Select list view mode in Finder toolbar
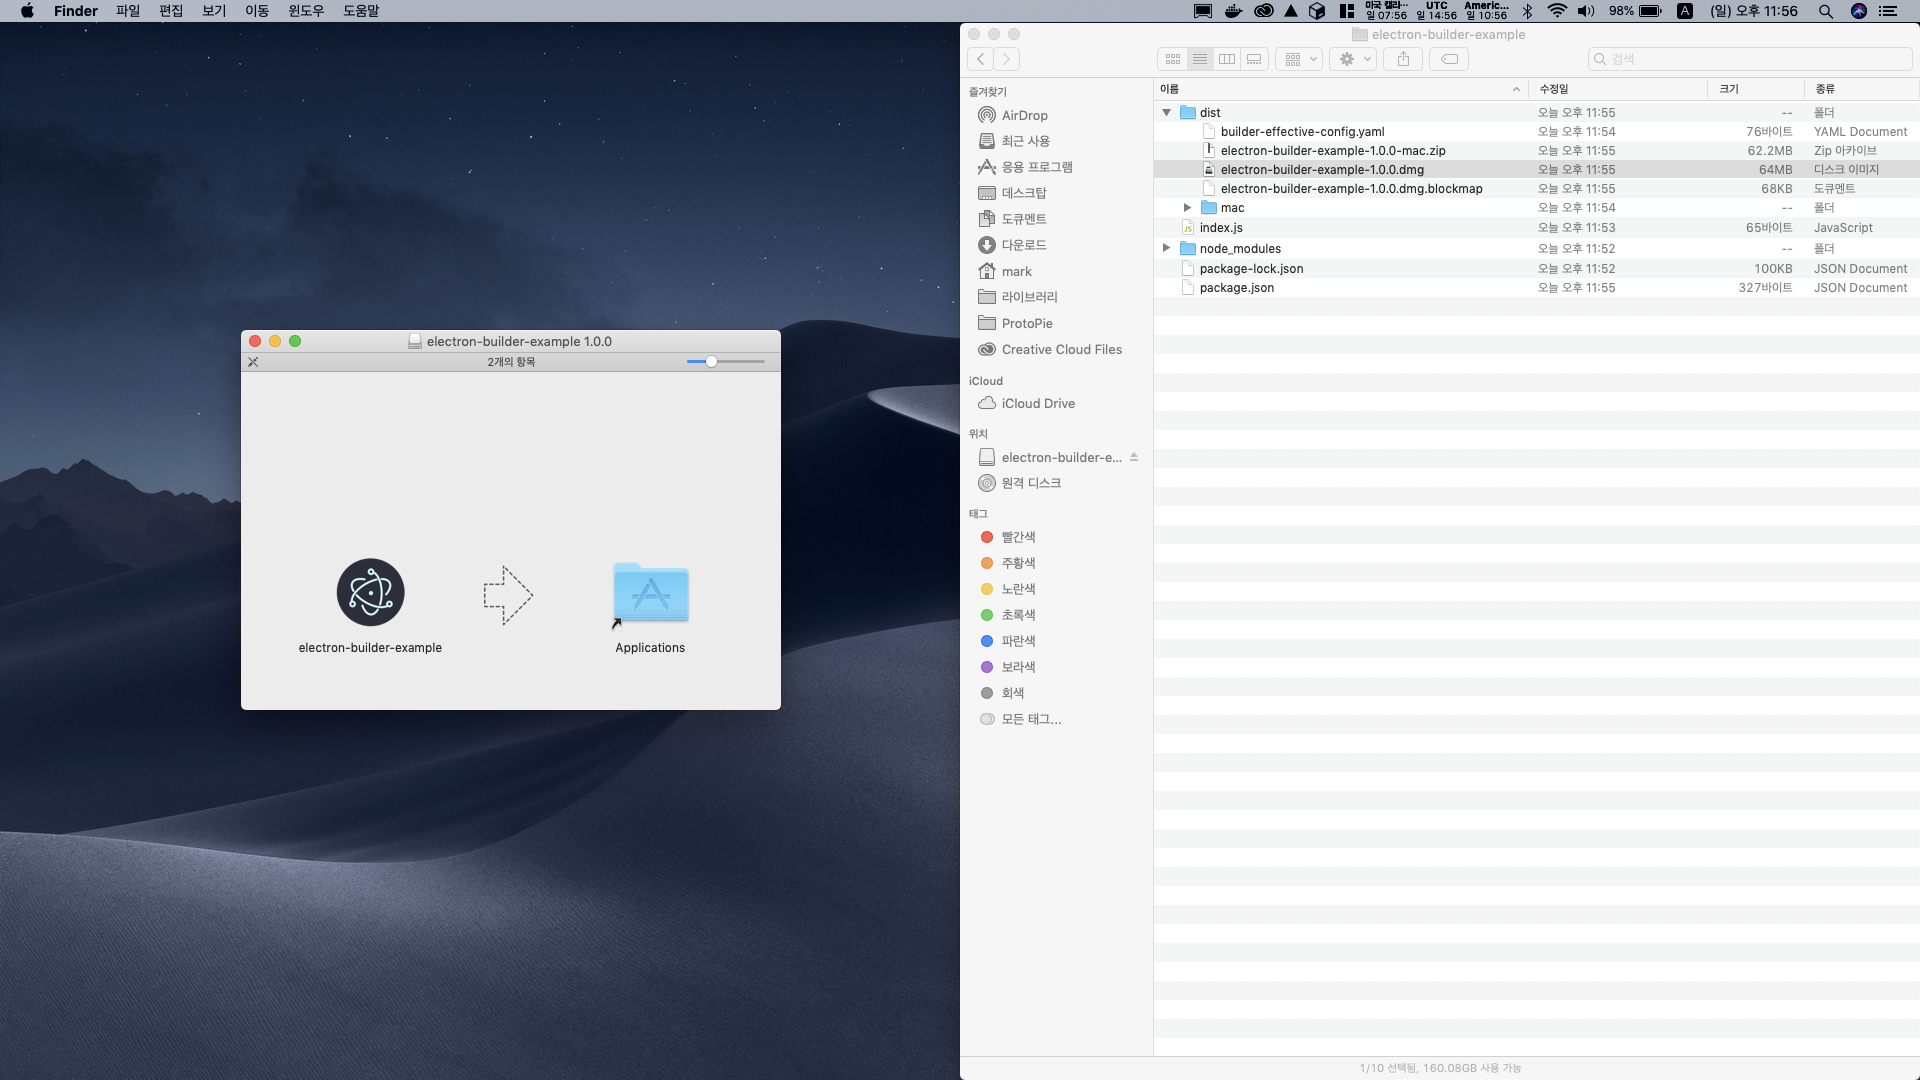 [x=1200, y=59]
